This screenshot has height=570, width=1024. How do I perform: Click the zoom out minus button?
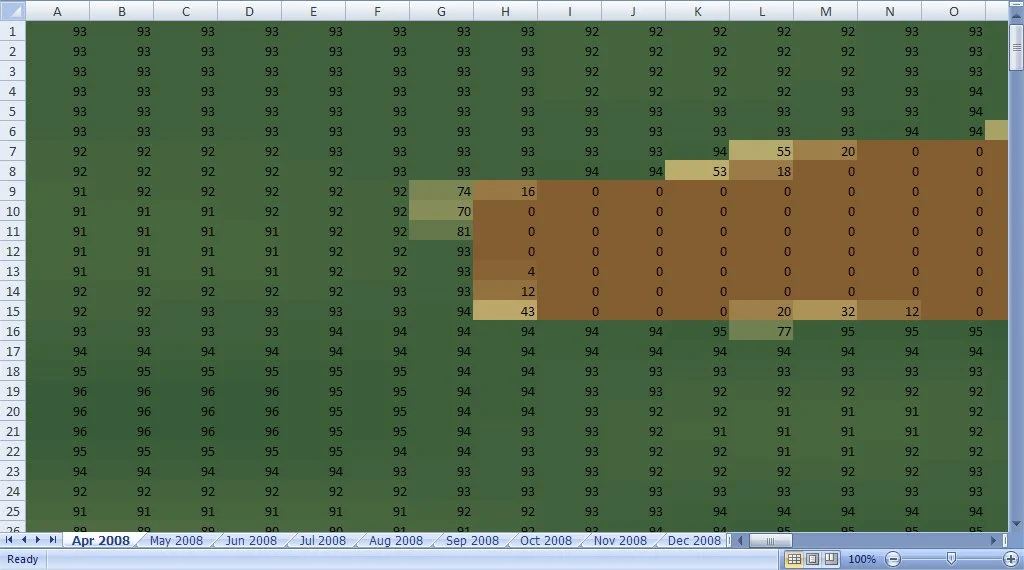tap(893, 559)
